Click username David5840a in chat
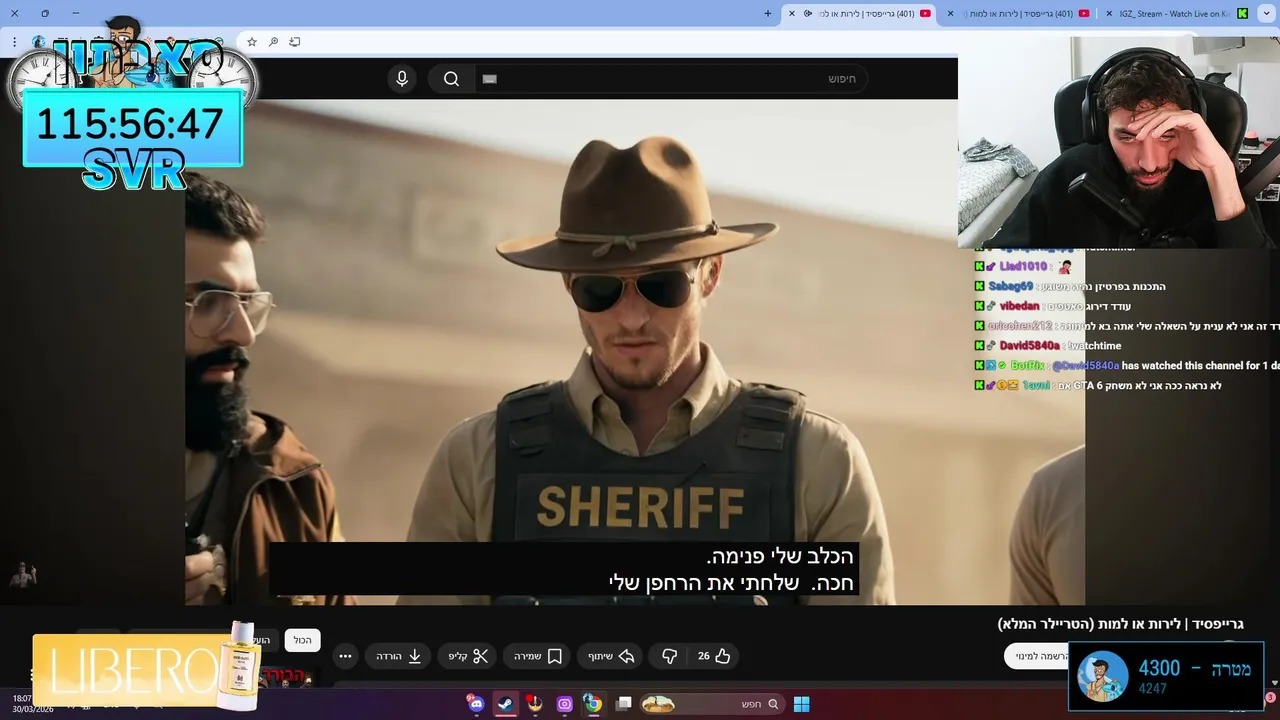1280x720 pixels. pyautogui.click(x=1029, y=346)
